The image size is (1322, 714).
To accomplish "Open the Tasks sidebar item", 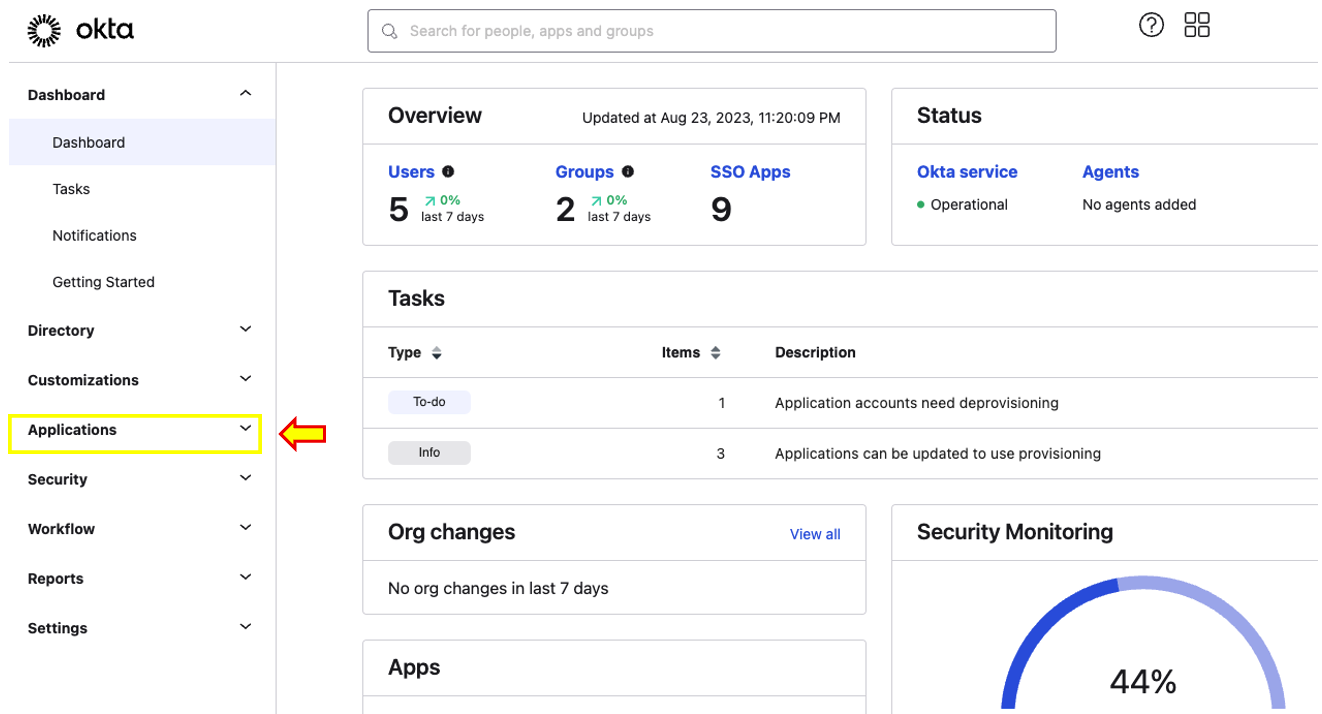I will (x=71, y=189).
